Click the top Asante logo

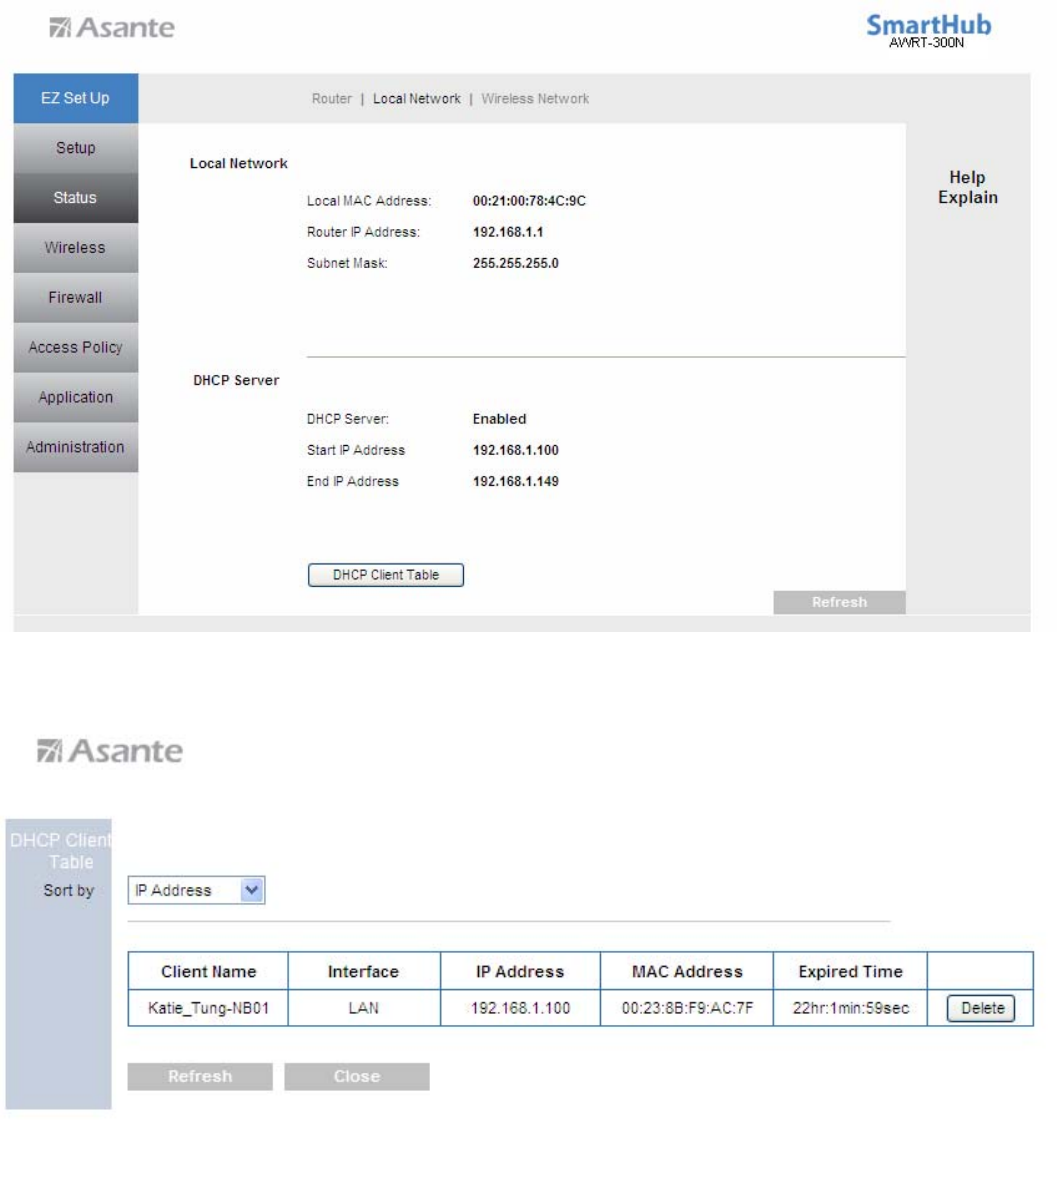coord(112,28)
